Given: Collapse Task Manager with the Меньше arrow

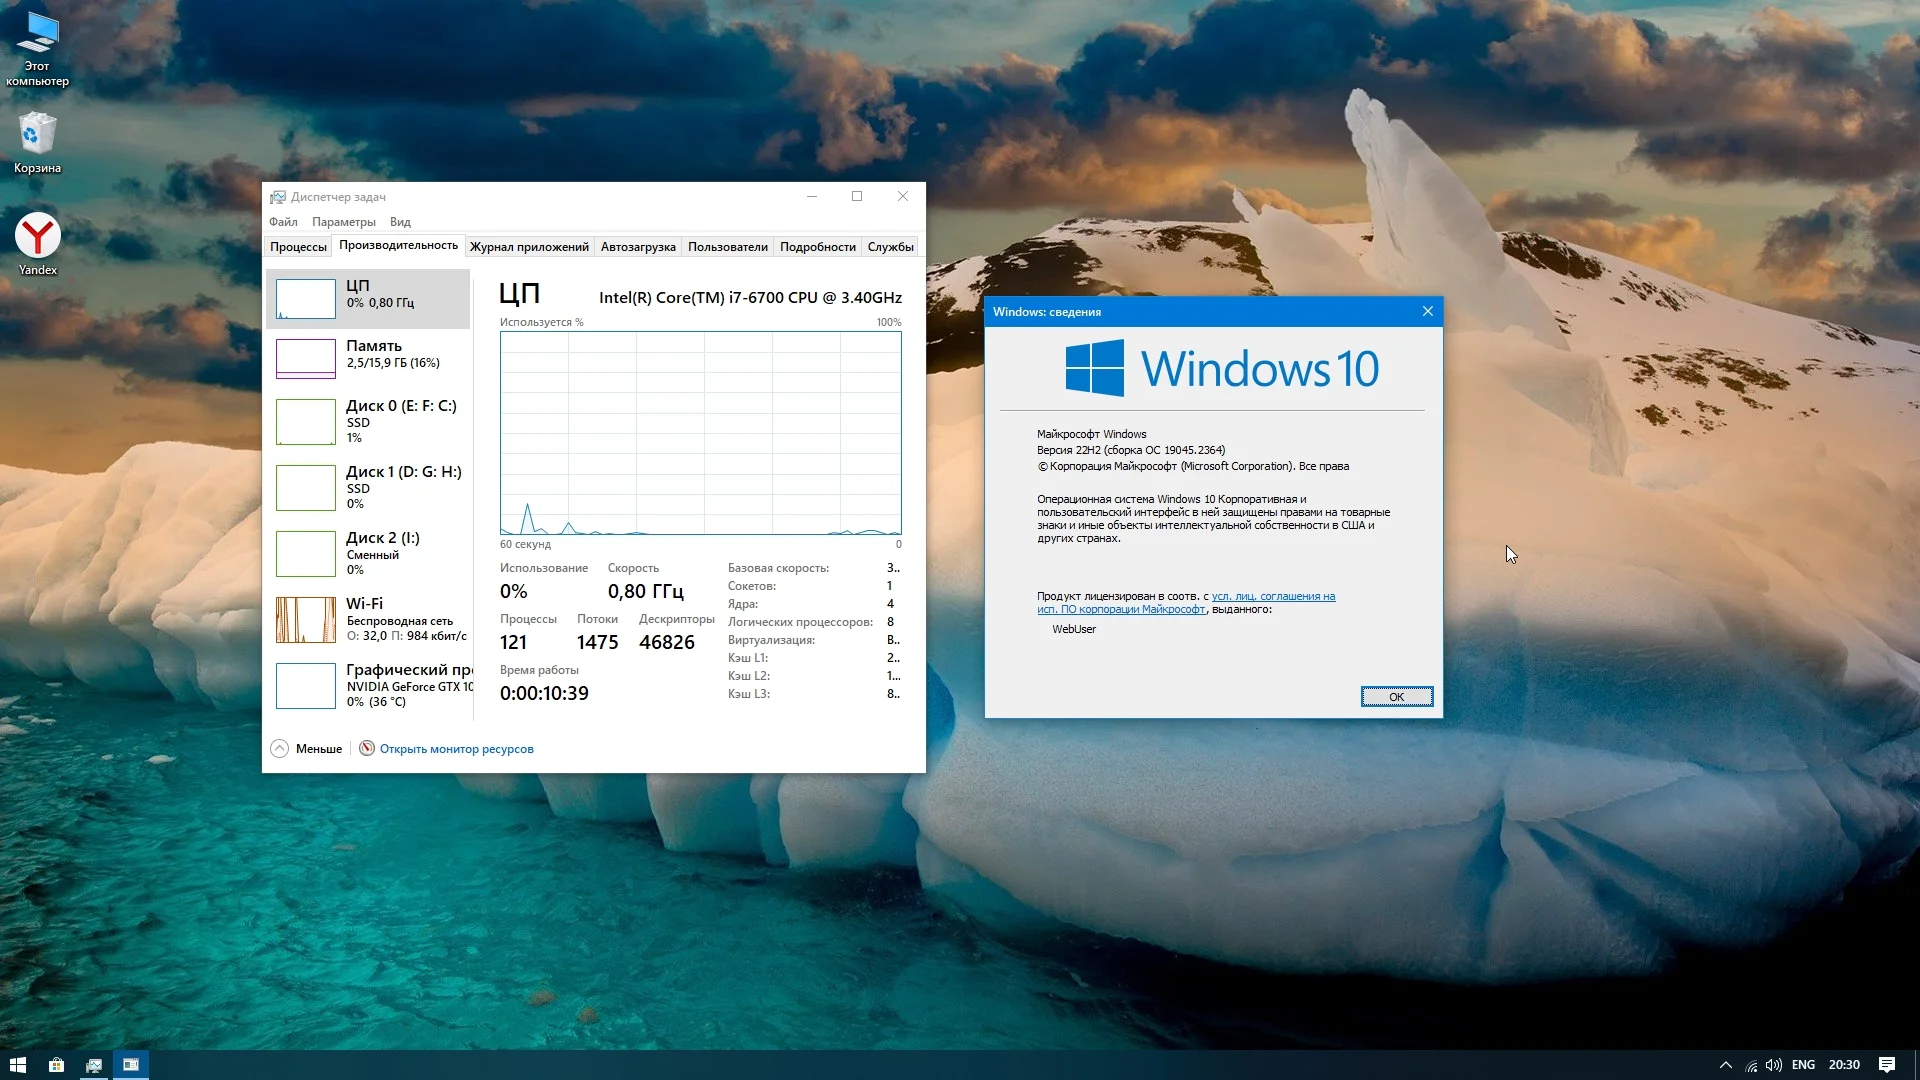Looking at the screenshot, I should click(x=280, y=748).
